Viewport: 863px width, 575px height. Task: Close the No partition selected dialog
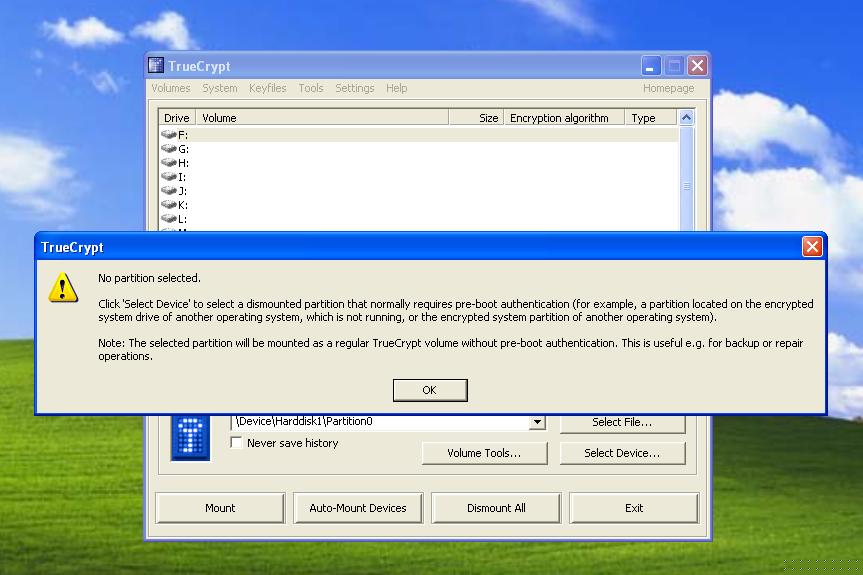click(x=812, y=247)
